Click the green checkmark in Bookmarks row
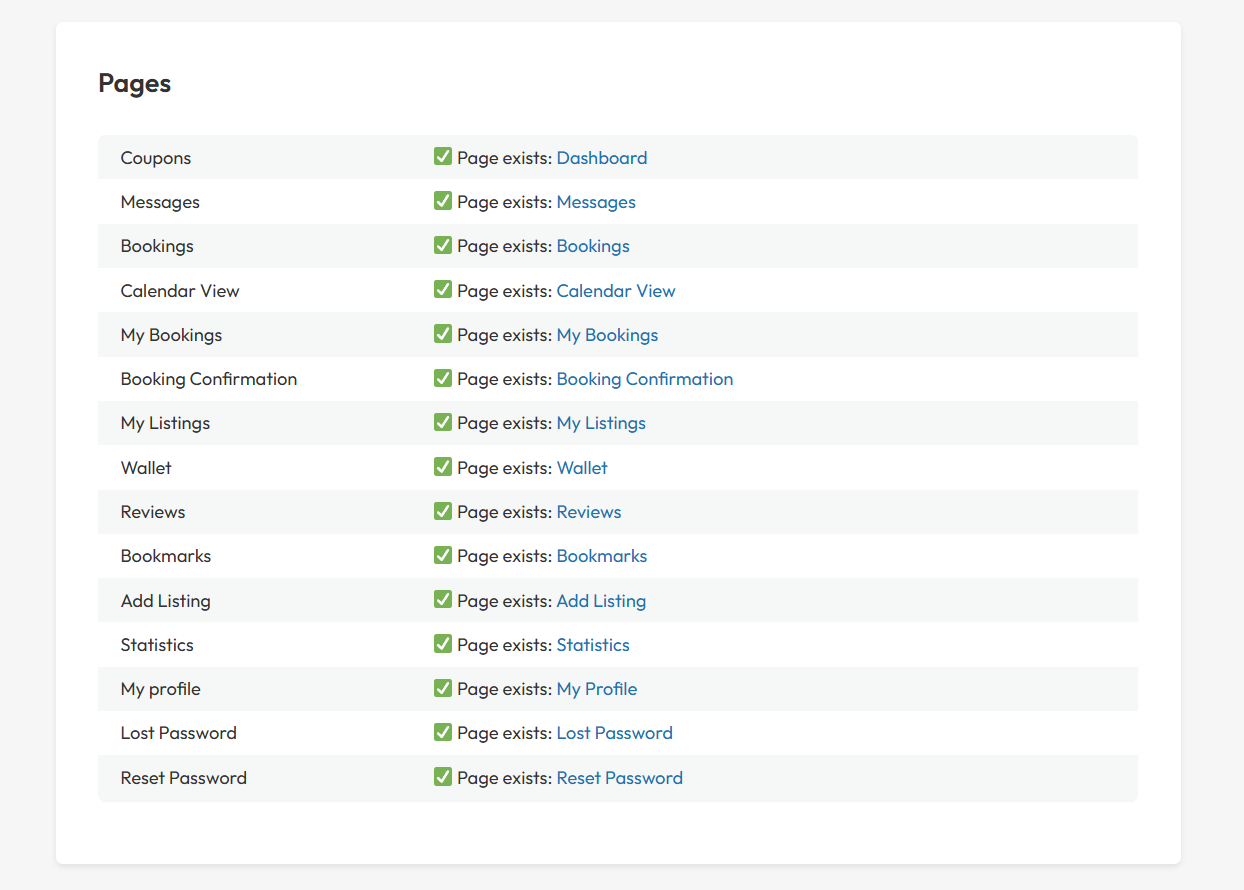This screenshot has width=1244, height=890. point(443,555)
